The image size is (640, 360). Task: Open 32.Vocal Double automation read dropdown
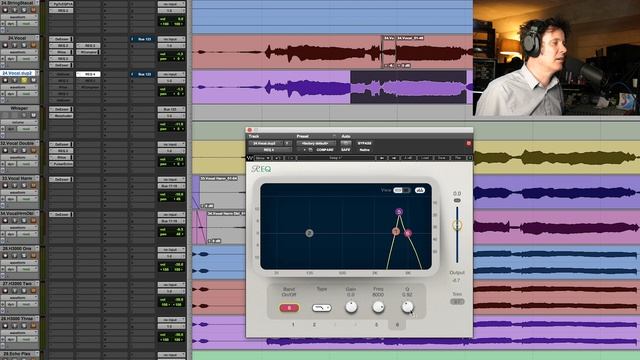(x=27, y=164)
